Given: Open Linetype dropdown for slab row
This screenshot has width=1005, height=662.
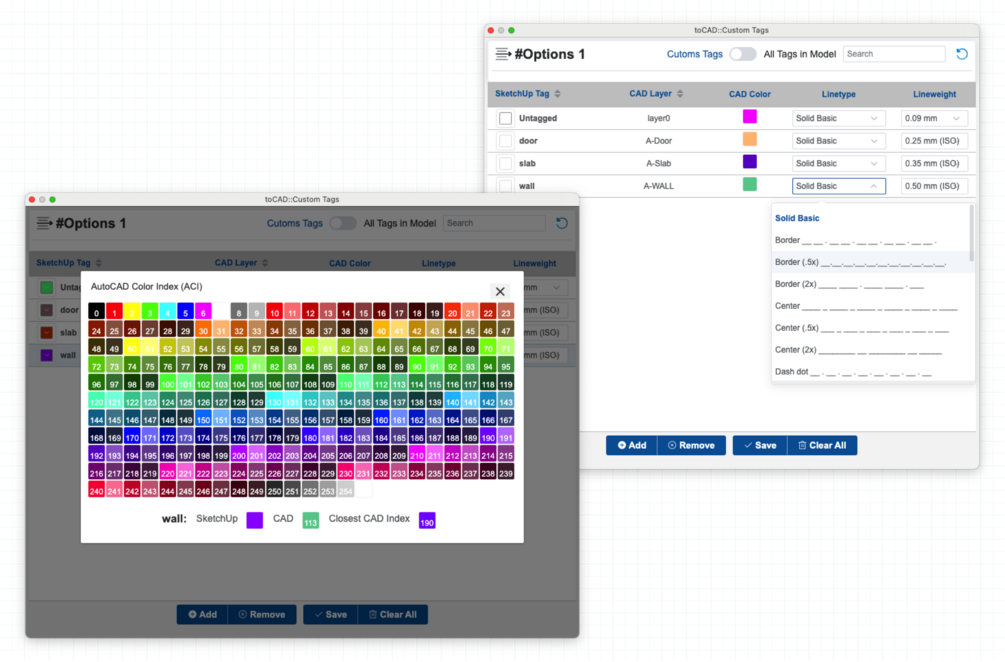Looking at the screenshot, I should (838, 163).
